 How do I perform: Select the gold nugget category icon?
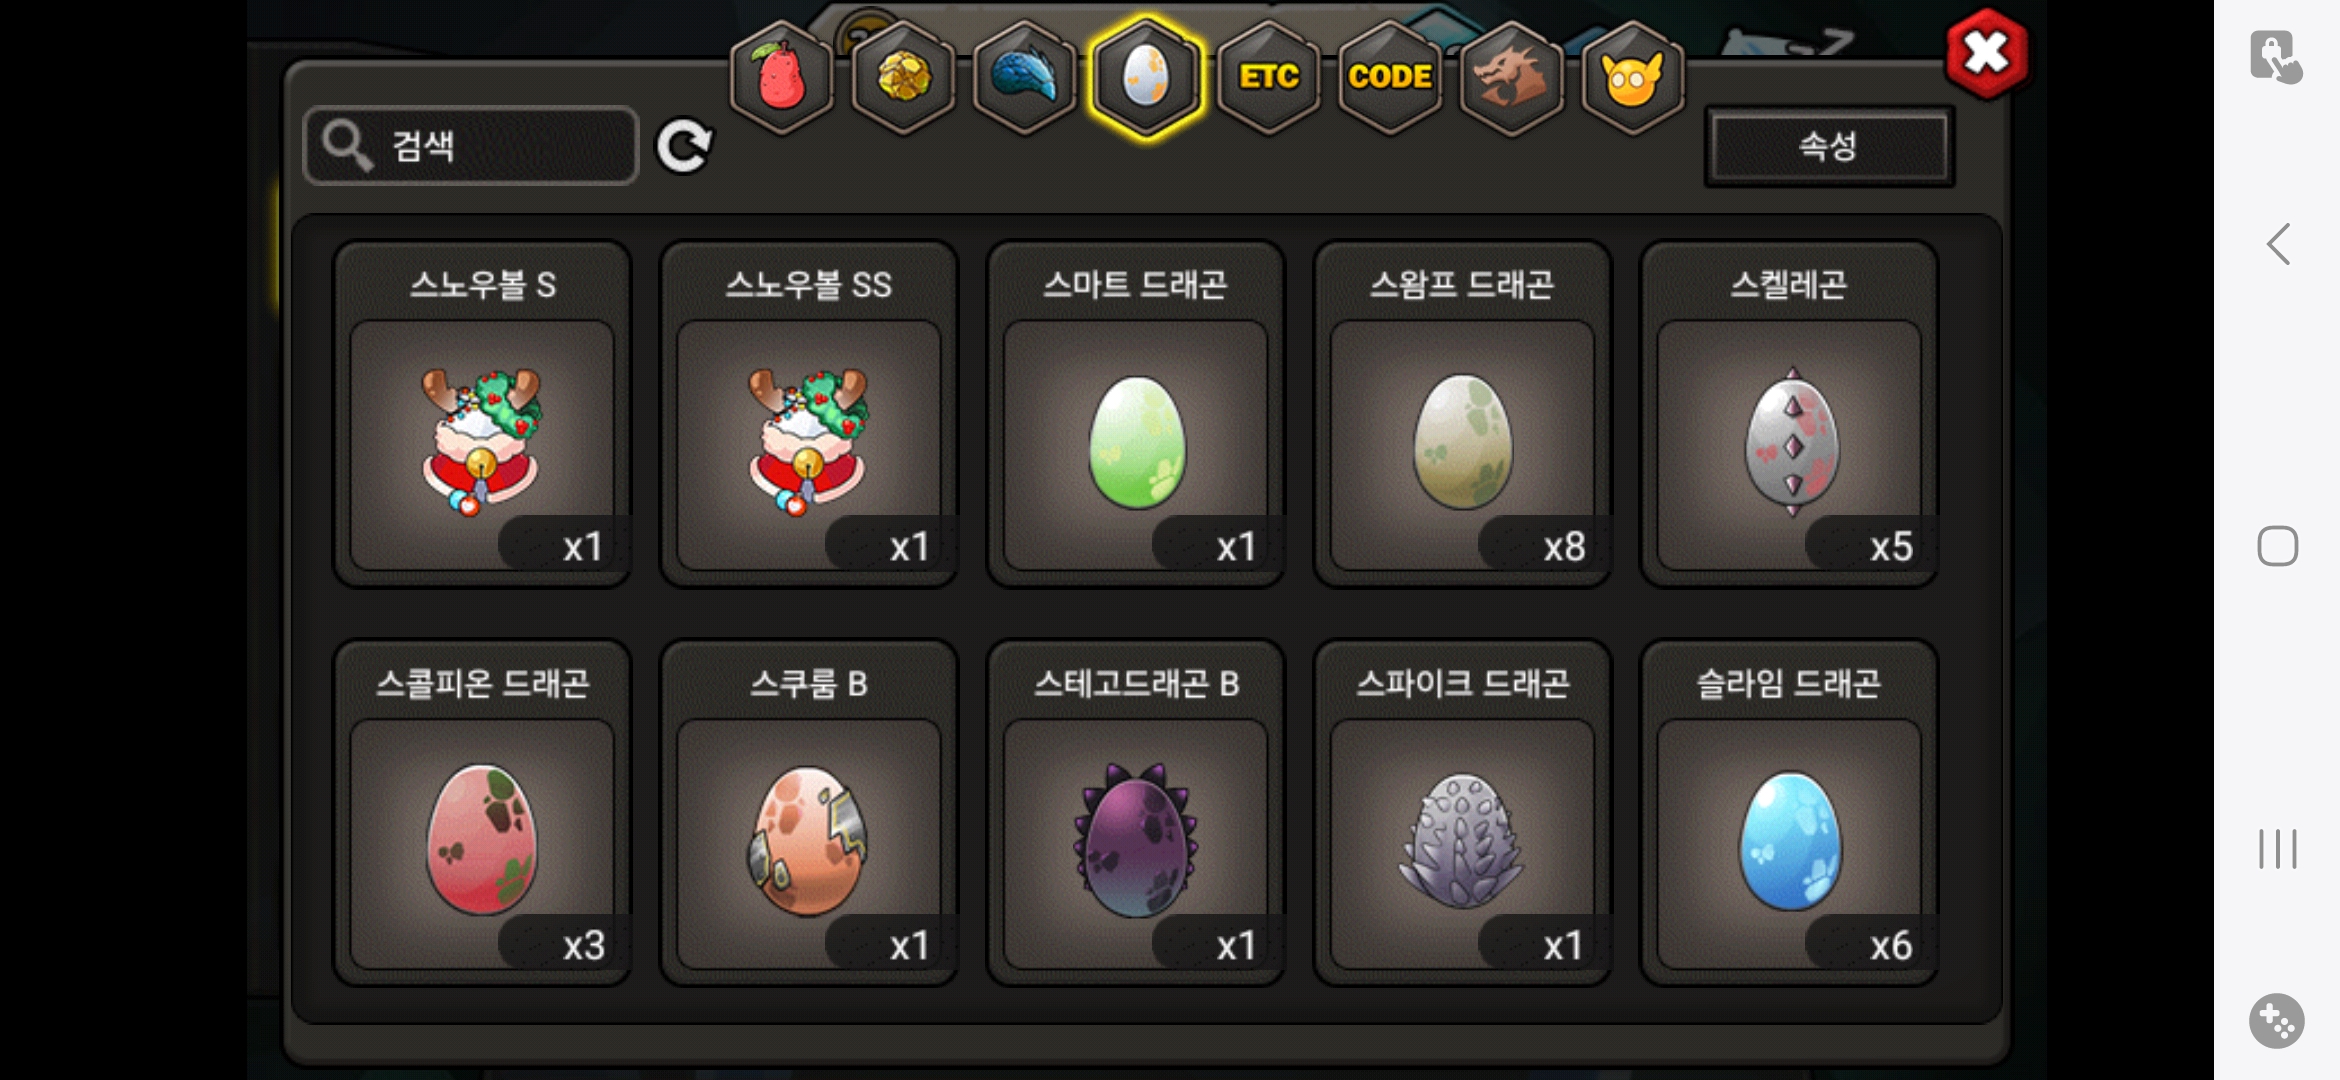pos(903,77)
